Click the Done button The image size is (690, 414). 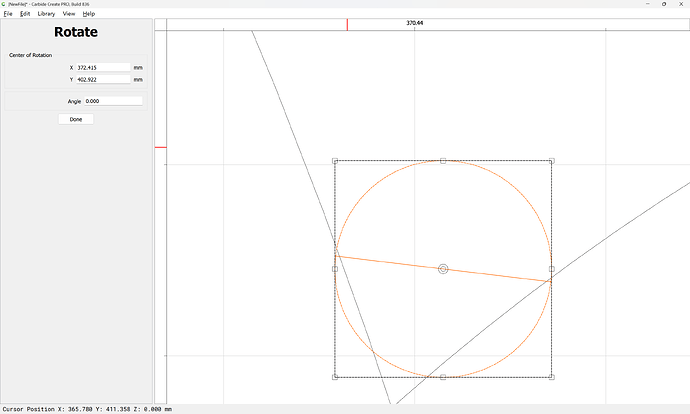[x=76, y=119]
